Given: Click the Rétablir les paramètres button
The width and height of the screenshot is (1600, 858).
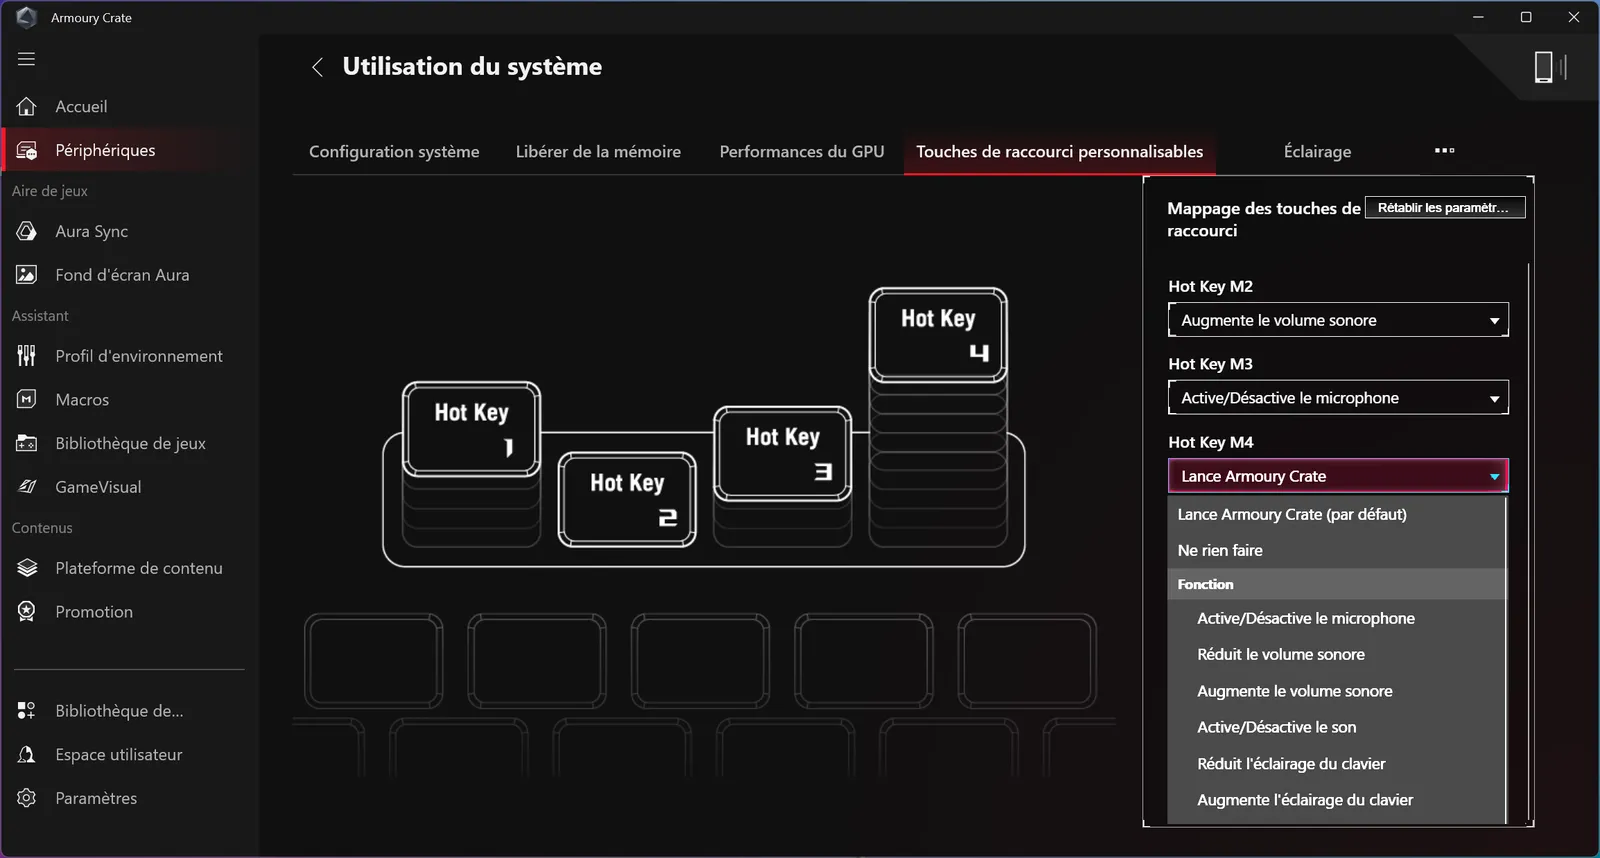Looking at the screenshot, I should coord(1443,208).
